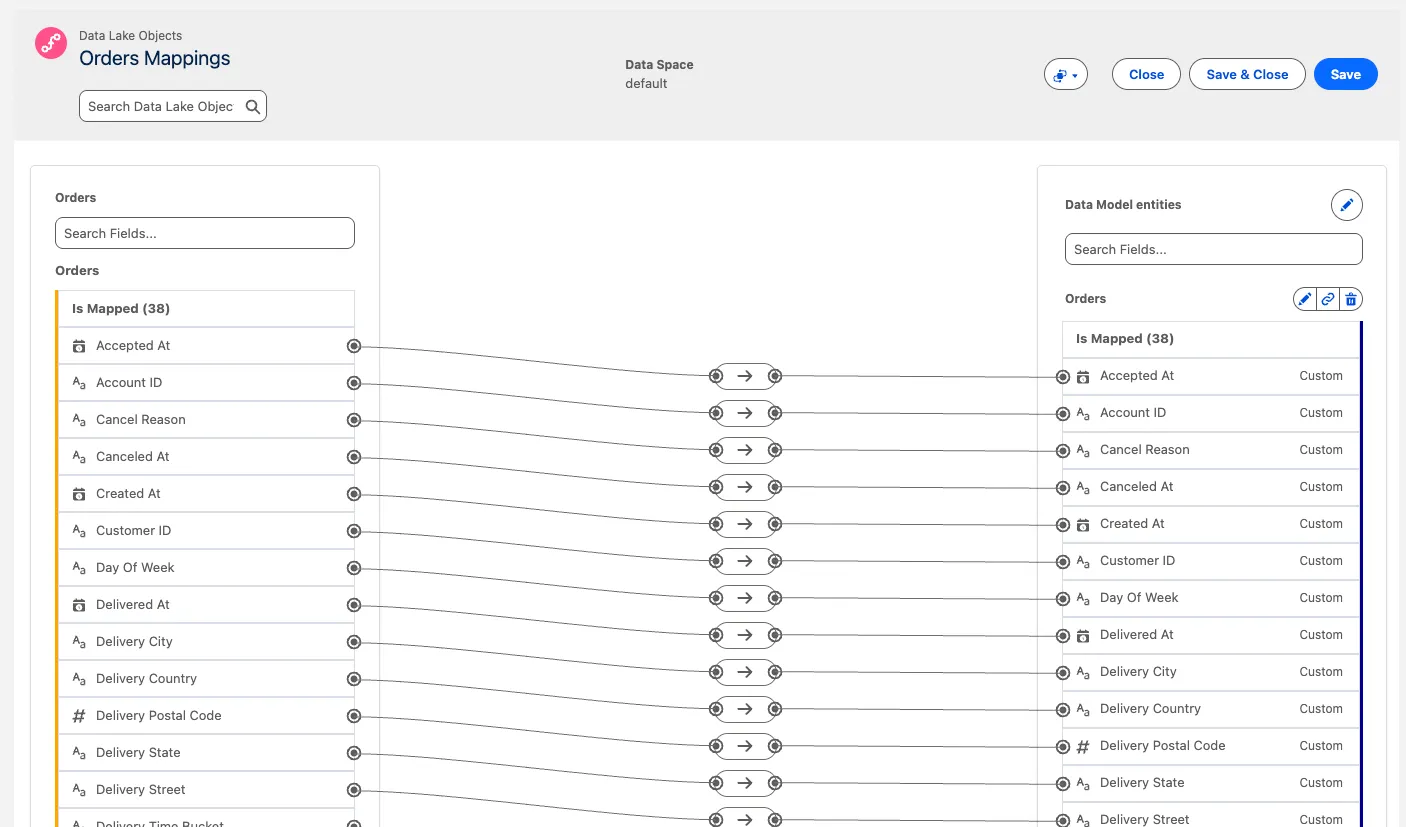
Task: Click the arrow transform node for Customer ID
Action: click(x=744, y=561)
